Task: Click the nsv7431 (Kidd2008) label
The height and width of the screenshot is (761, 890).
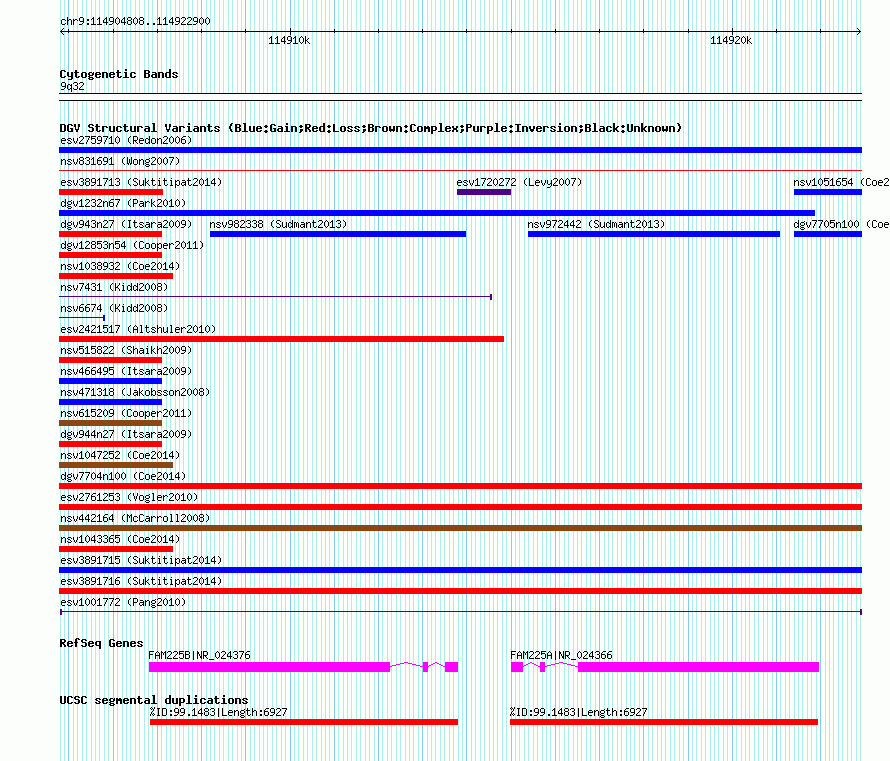Action: (114, 287)
